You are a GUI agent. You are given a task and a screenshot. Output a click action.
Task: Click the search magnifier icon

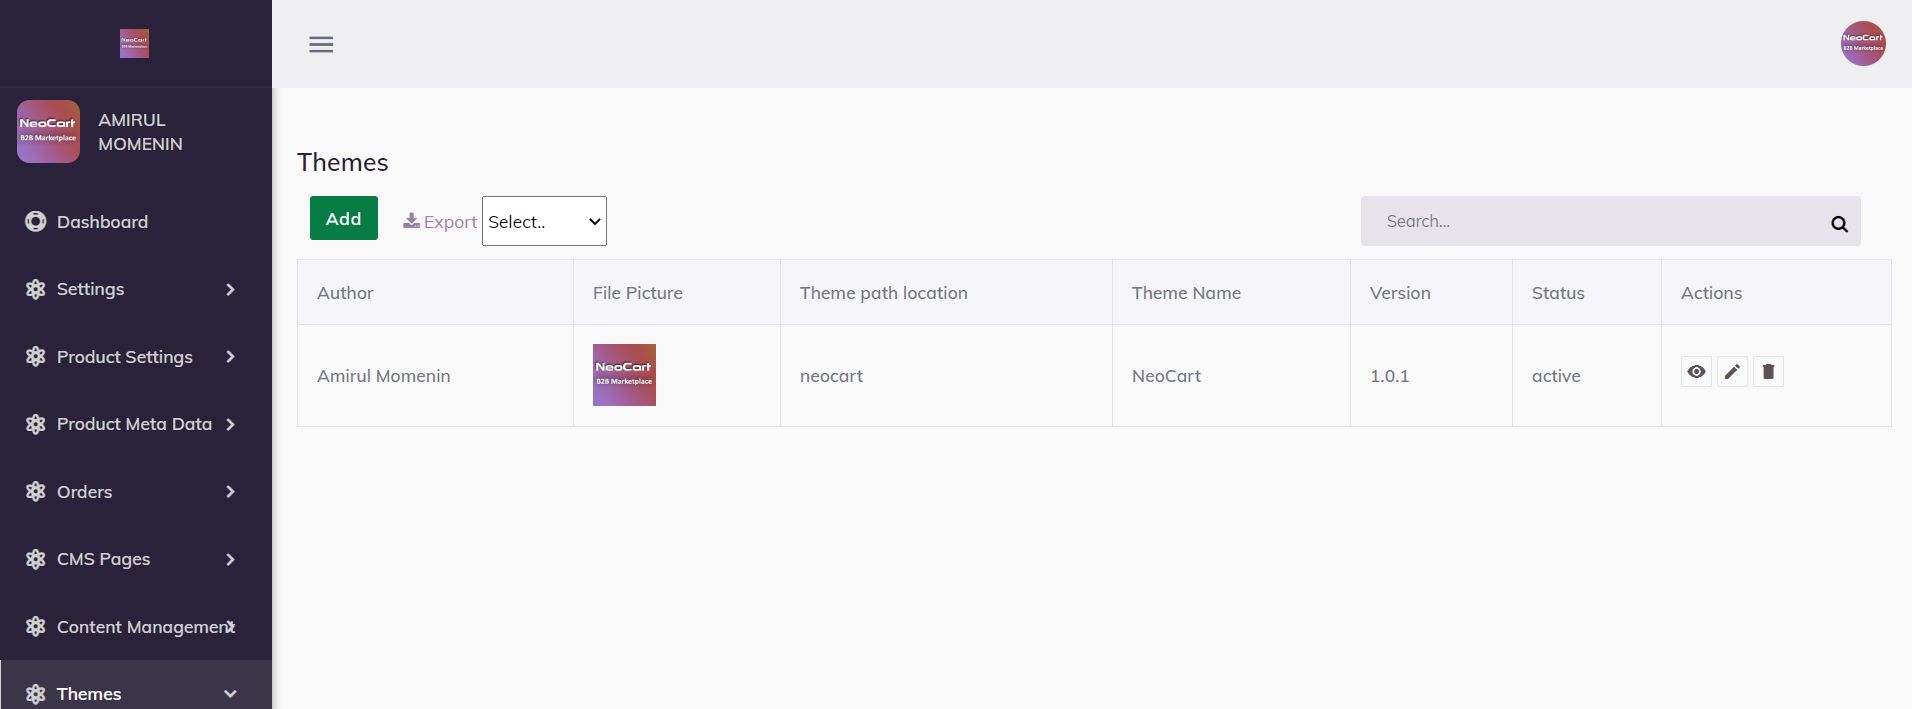pyautogui.click(x=1839, y=224)
